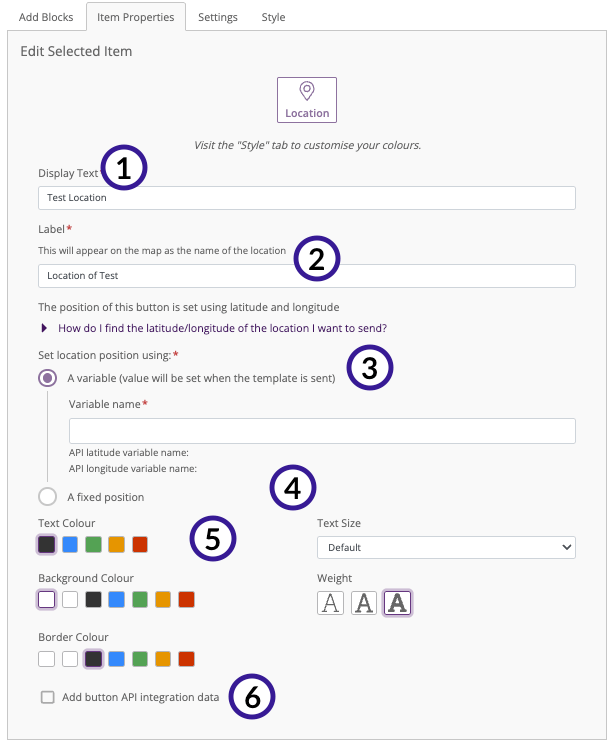Choose the fixed position radio option
This screenshot has height=749, width=613.
[47, 497]
